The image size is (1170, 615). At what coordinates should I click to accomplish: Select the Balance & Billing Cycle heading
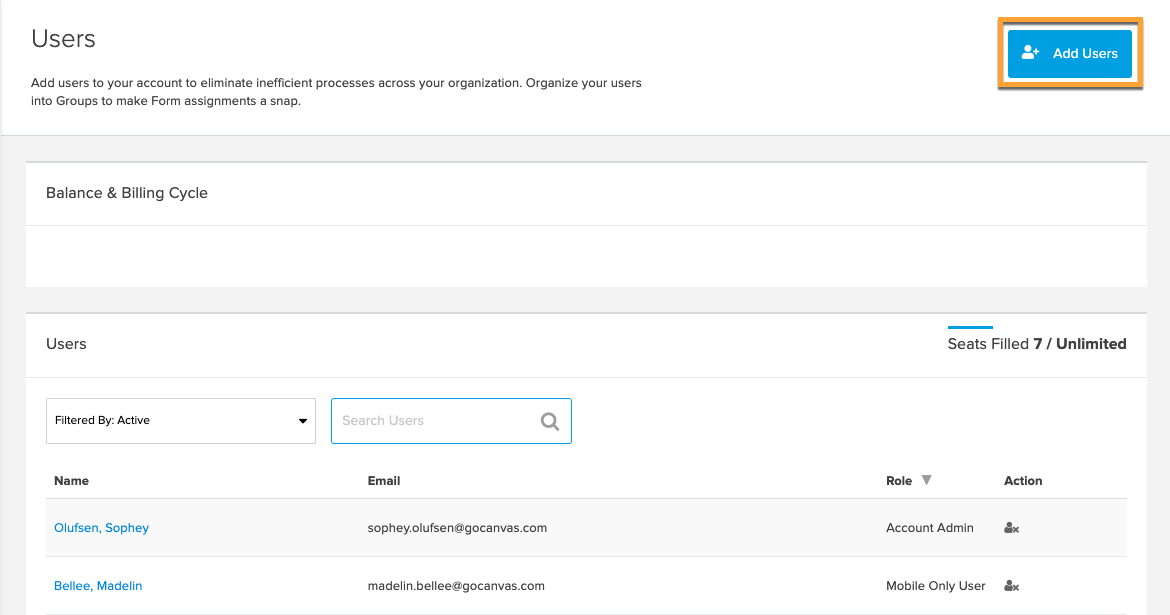point(127,193)
